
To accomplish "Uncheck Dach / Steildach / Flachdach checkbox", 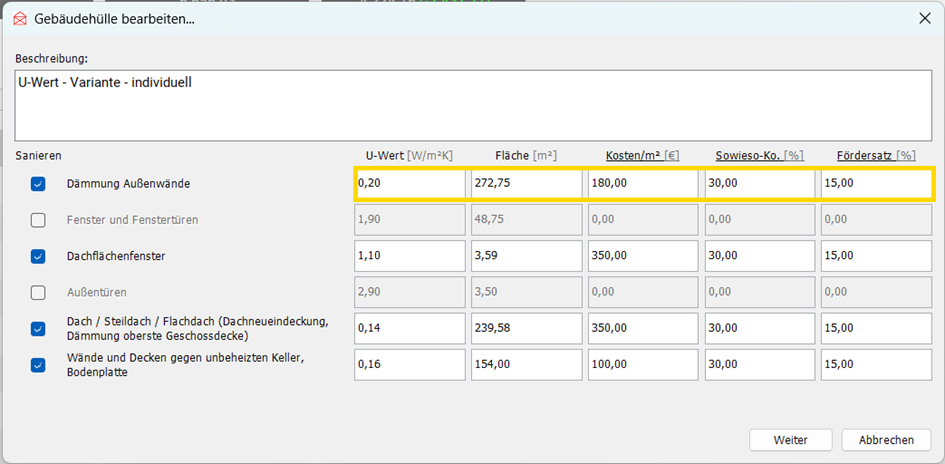I will pyautogui.click(x=38, y=328).
